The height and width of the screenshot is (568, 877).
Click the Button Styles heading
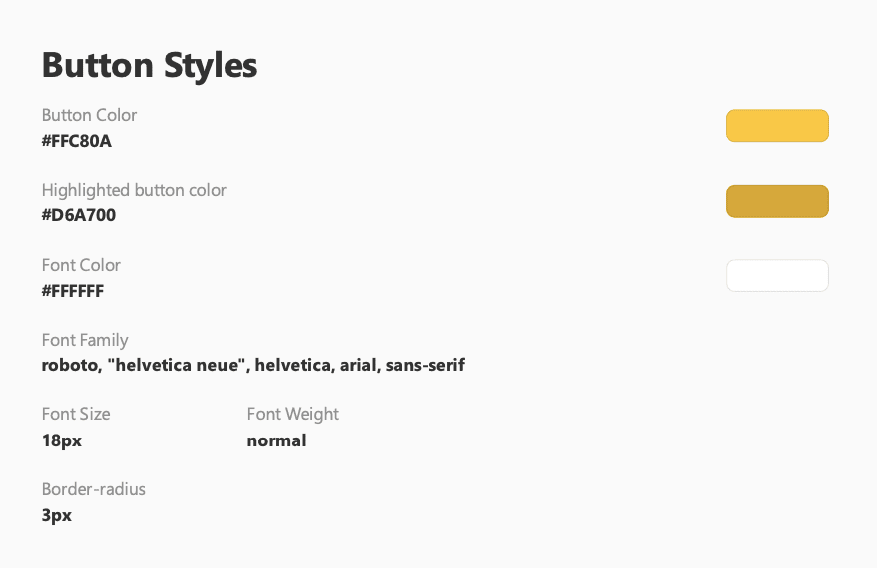tap(149, 66)
